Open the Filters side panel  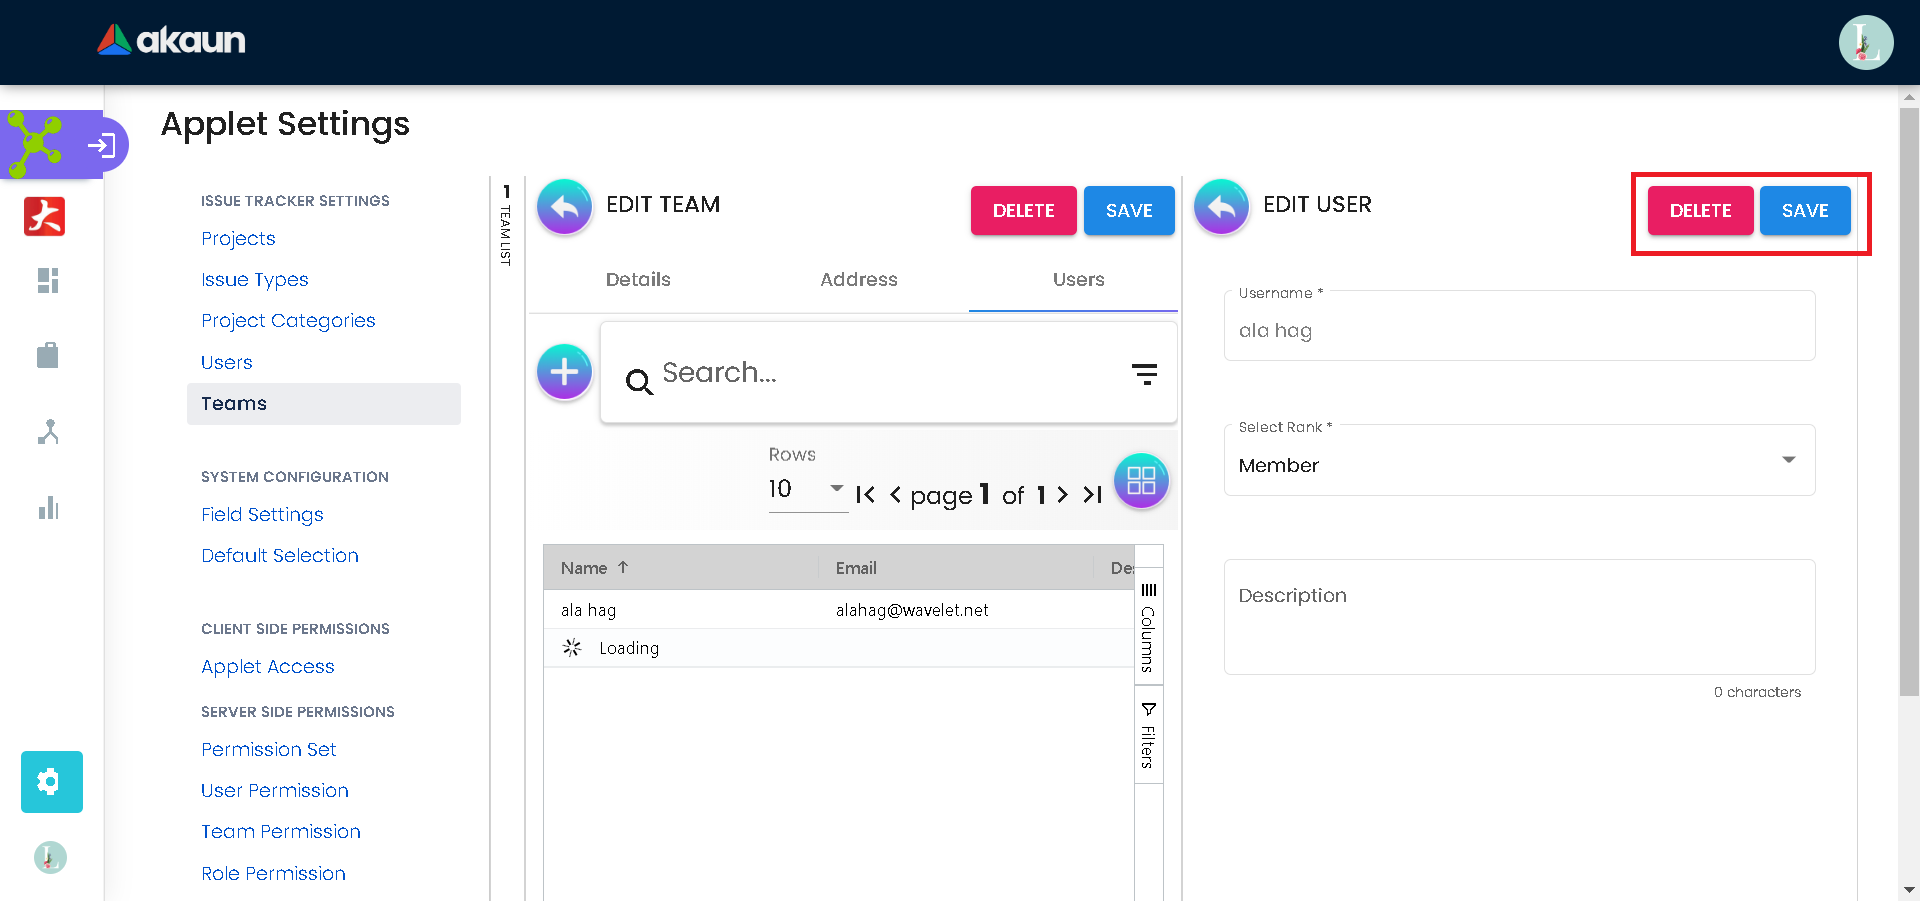point(1149,735)
